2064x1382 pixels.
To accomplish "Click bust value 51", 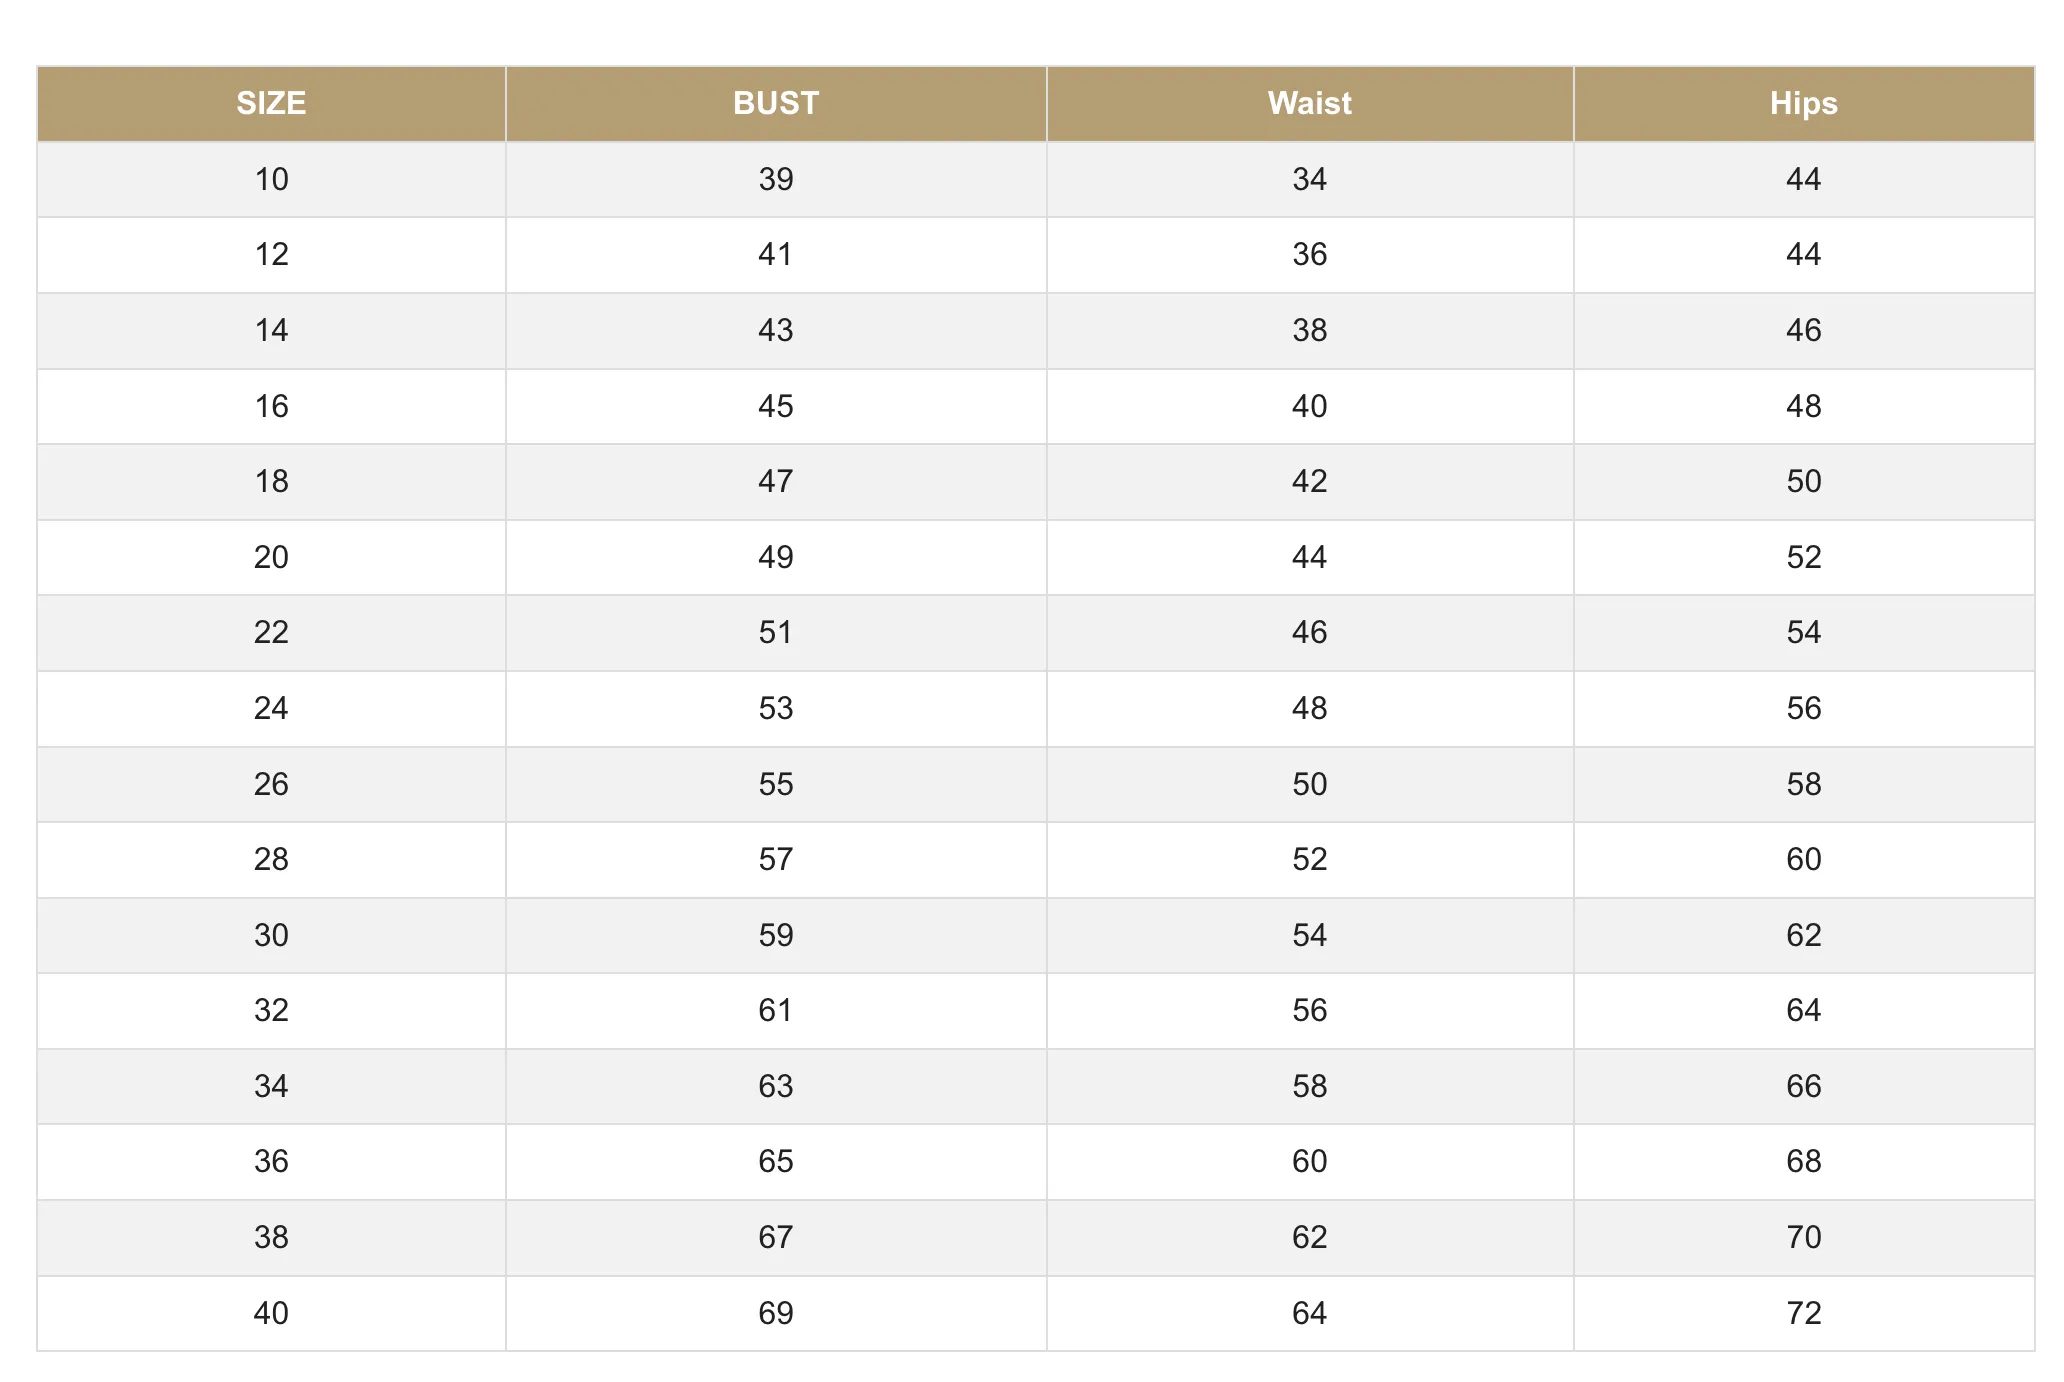I will (776, 632).
